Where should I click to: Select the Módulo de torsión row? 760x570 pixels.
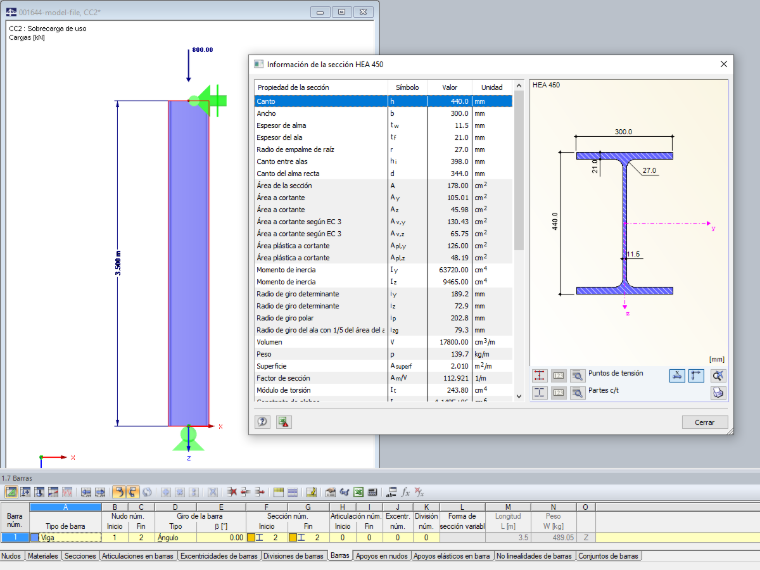(383, 390)
